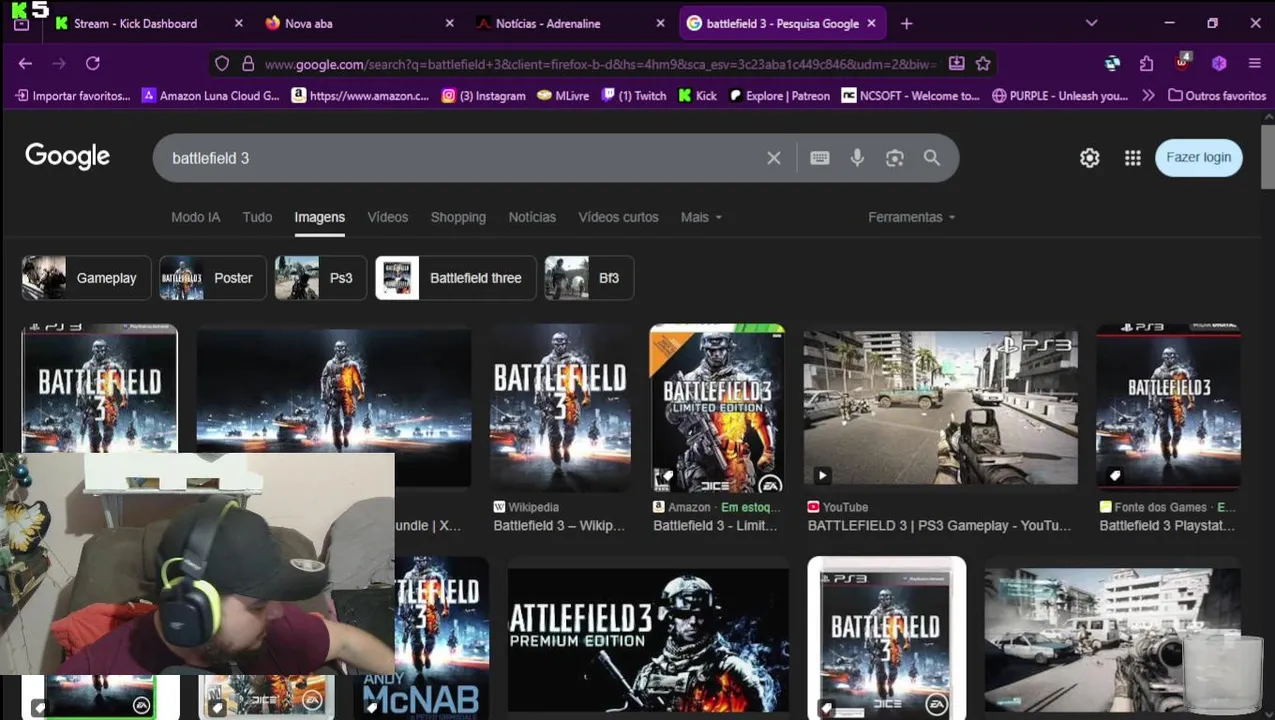The image size is (1275, 720).
Task: Filter by the Poster chip
Action: click(213, 278)
